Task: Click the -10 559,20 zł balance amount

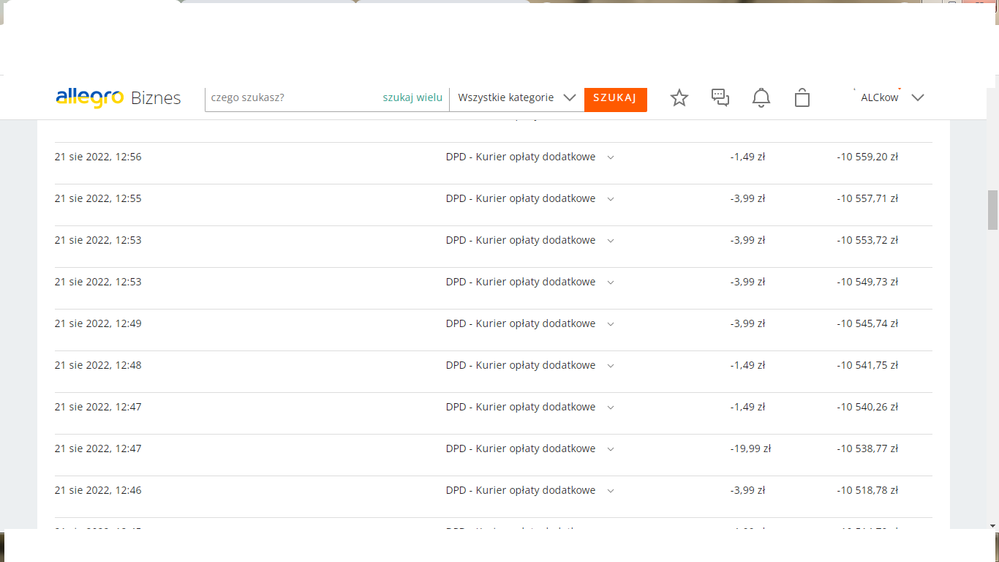Action: click(867, 157)
